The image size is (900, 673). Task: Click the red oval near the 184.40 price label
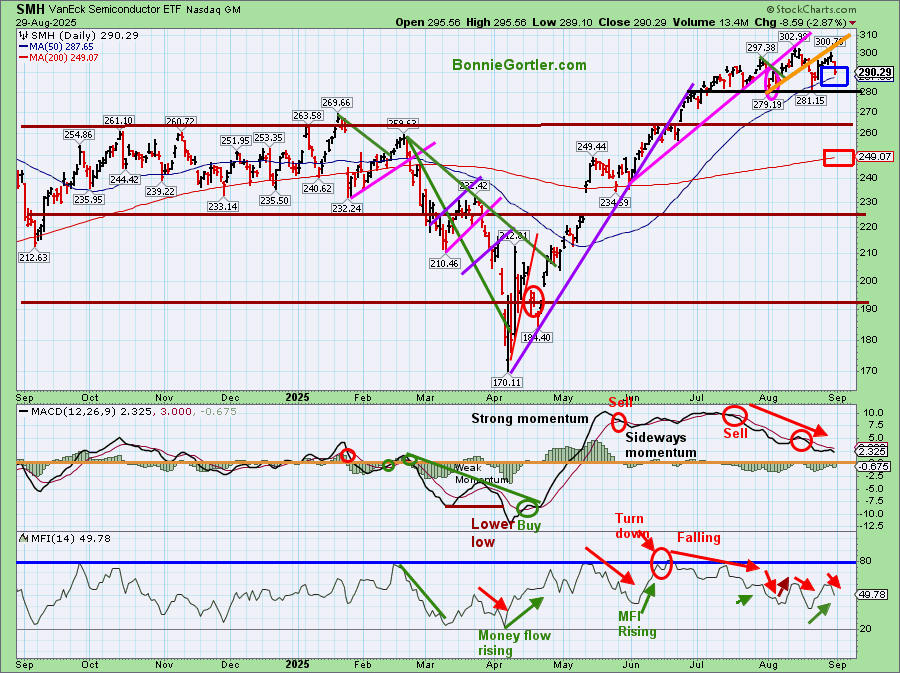533,302
